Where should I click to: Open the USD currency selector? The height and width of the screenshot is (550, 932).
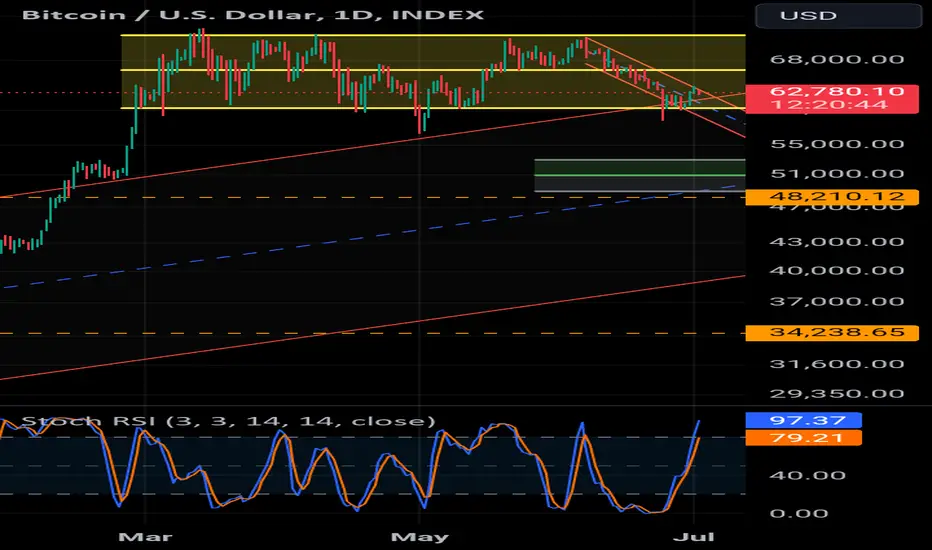838,15
